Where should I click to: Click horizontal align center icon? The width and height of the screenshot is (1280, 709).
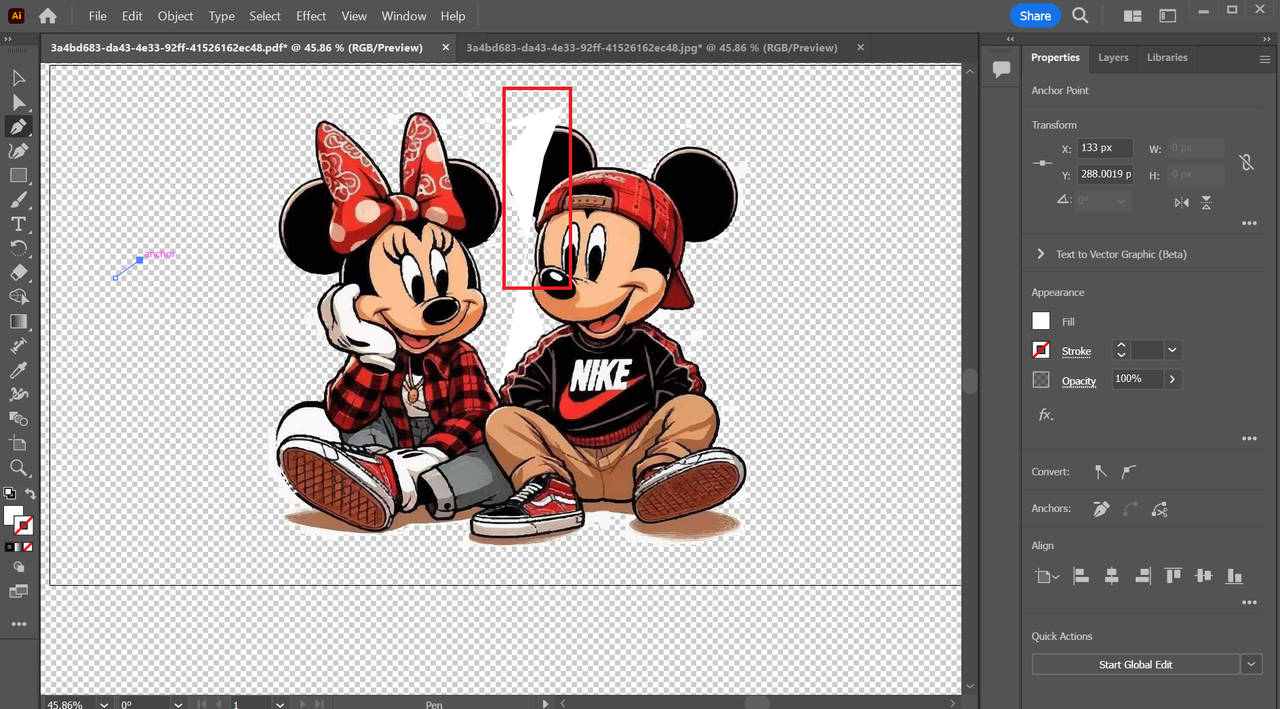pos(1111,576)
